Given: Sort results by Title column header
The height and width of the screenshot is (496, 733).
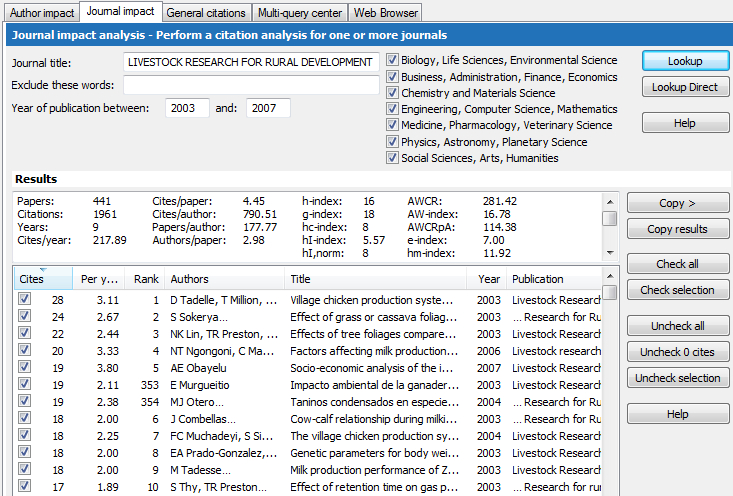Looking at the screenshot, I should (x=375, y=279).
